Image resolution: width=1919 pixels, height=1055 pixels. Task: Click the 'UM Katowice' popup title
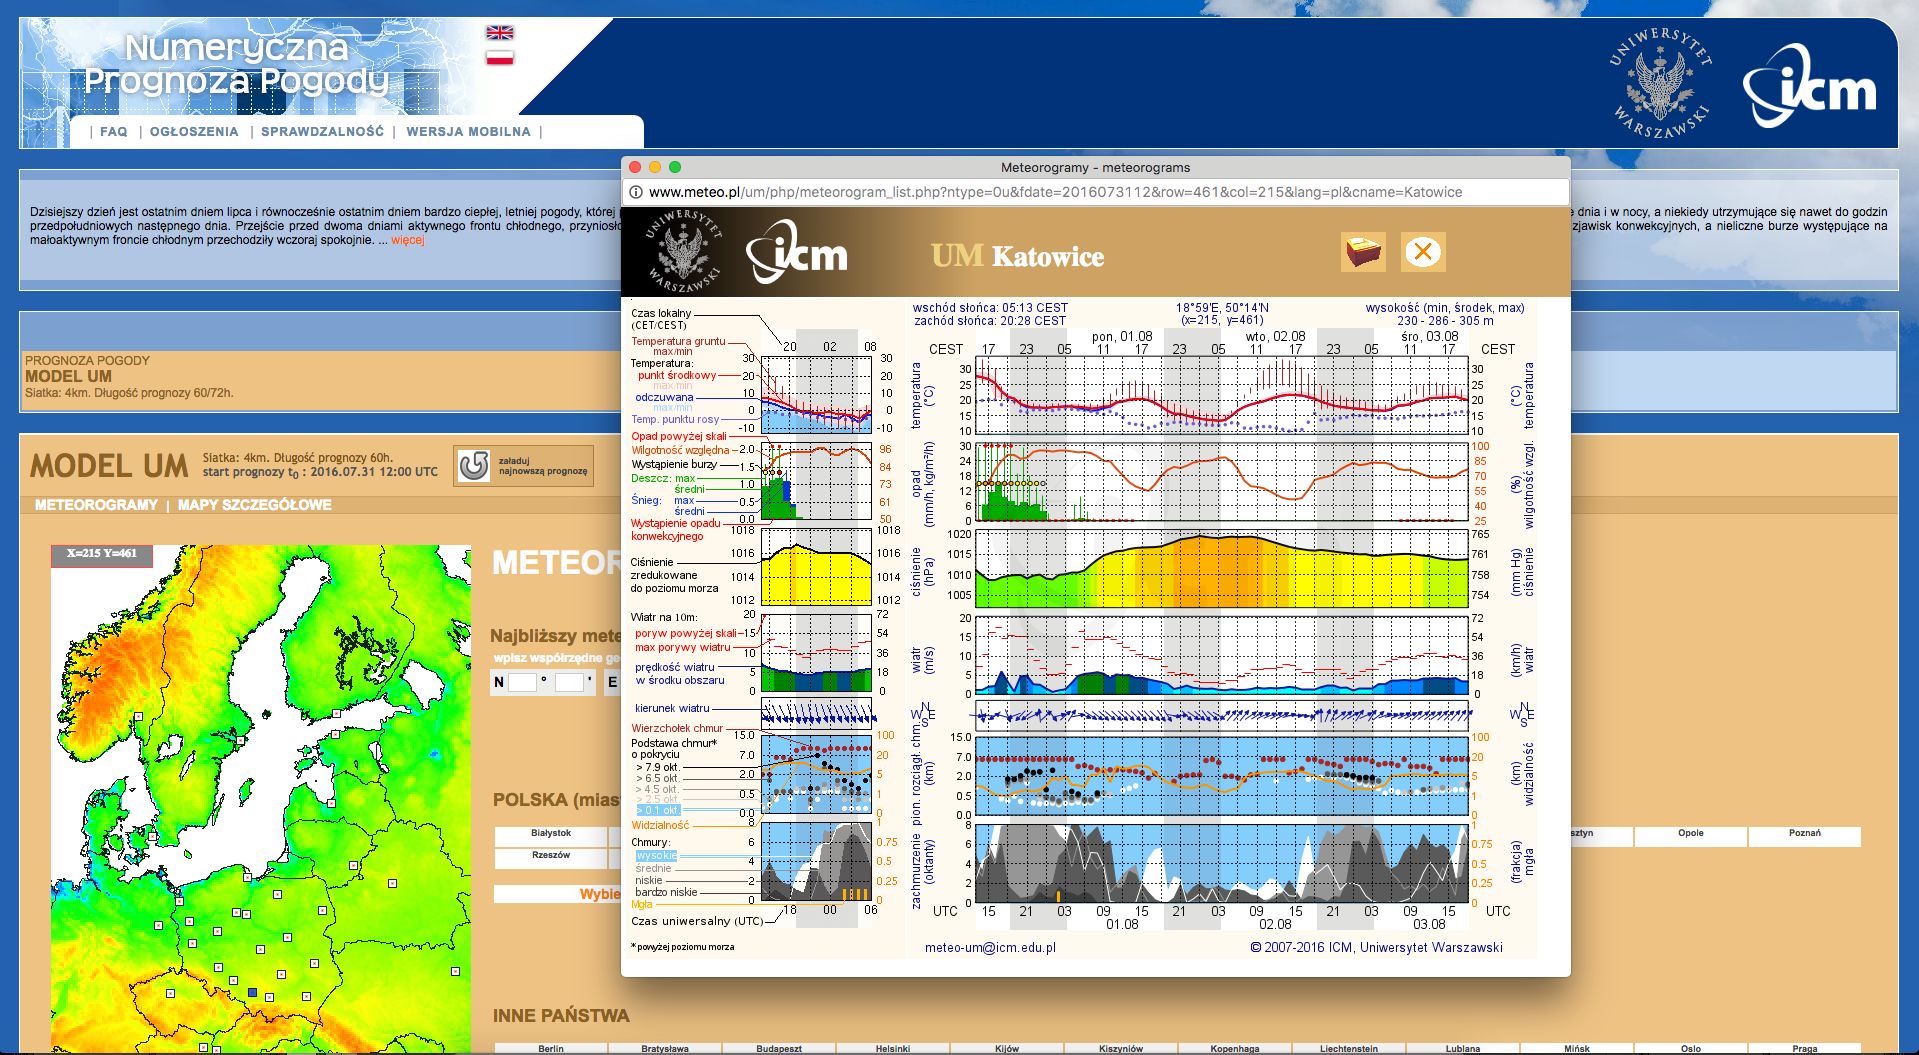point(1017,256)
